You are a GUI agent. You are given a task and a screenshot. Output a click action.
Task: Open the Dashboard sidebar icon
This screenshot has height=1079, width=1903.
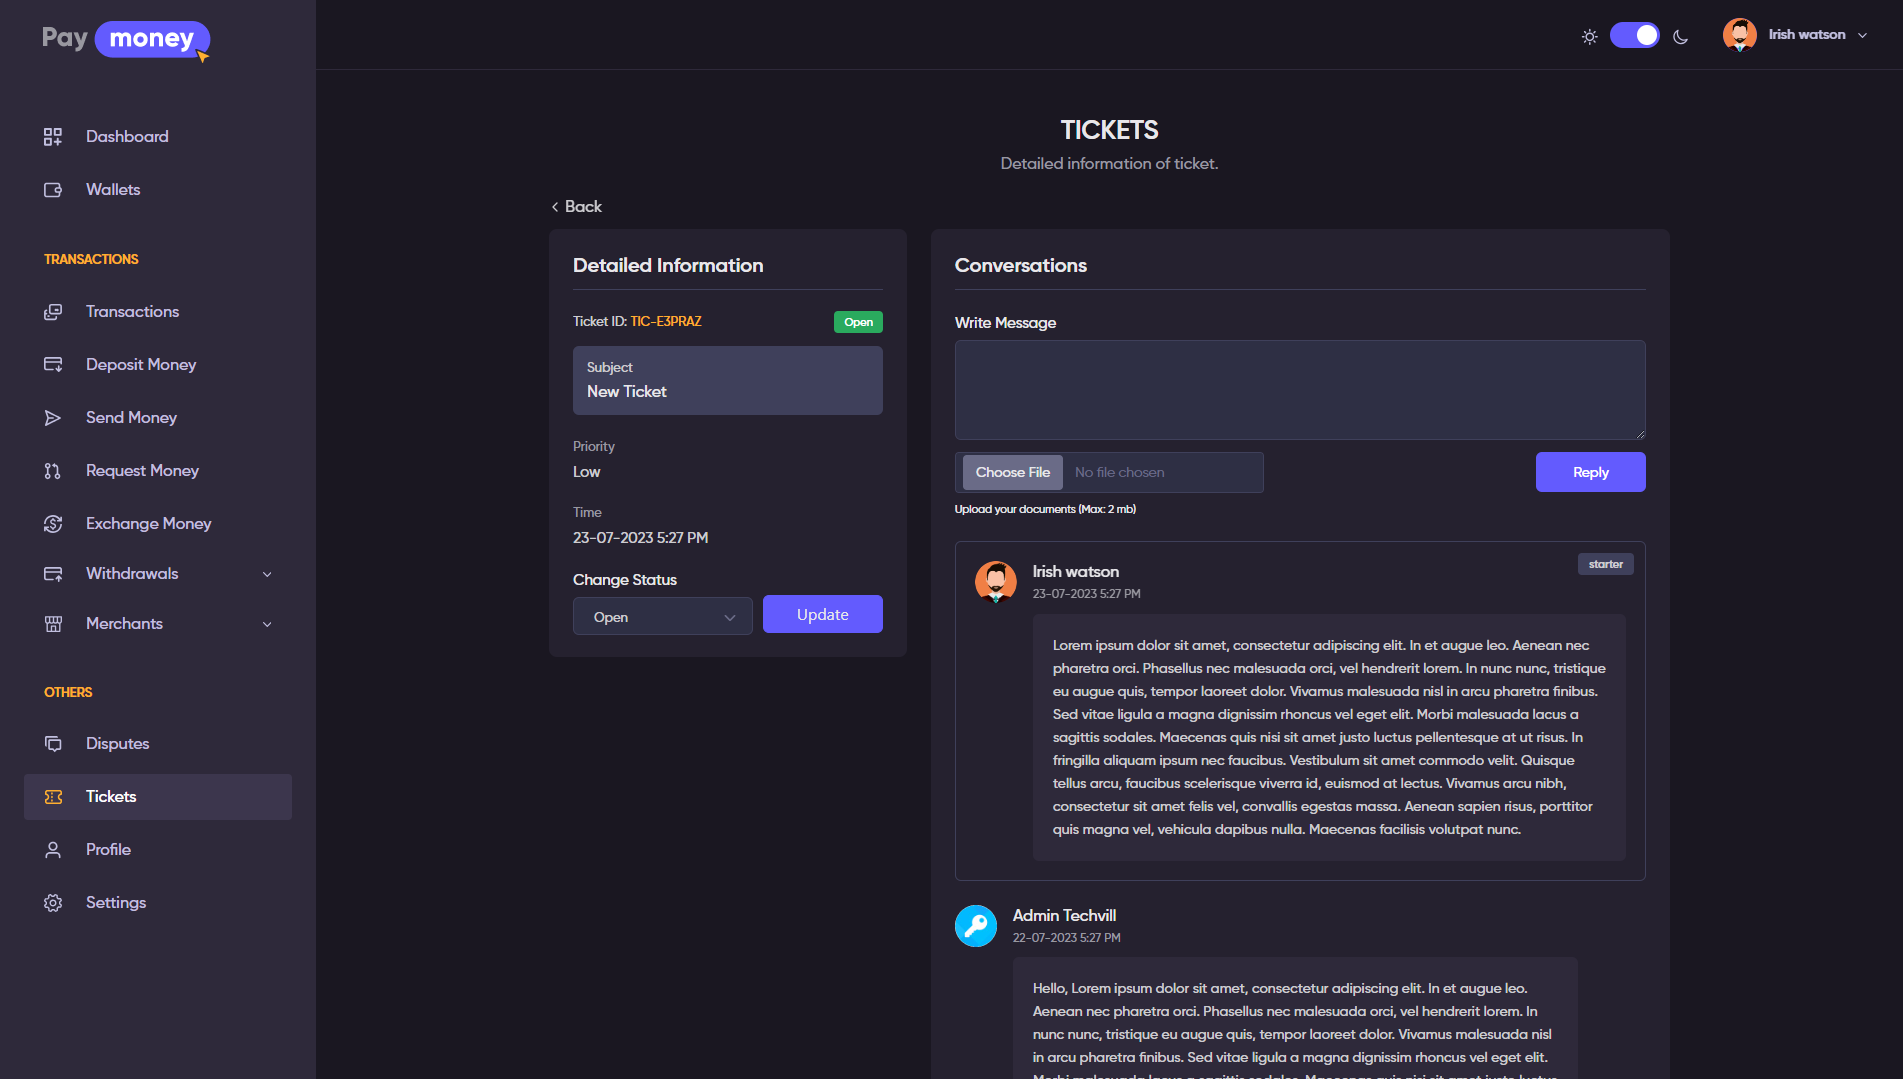click(x=52, y=136)
